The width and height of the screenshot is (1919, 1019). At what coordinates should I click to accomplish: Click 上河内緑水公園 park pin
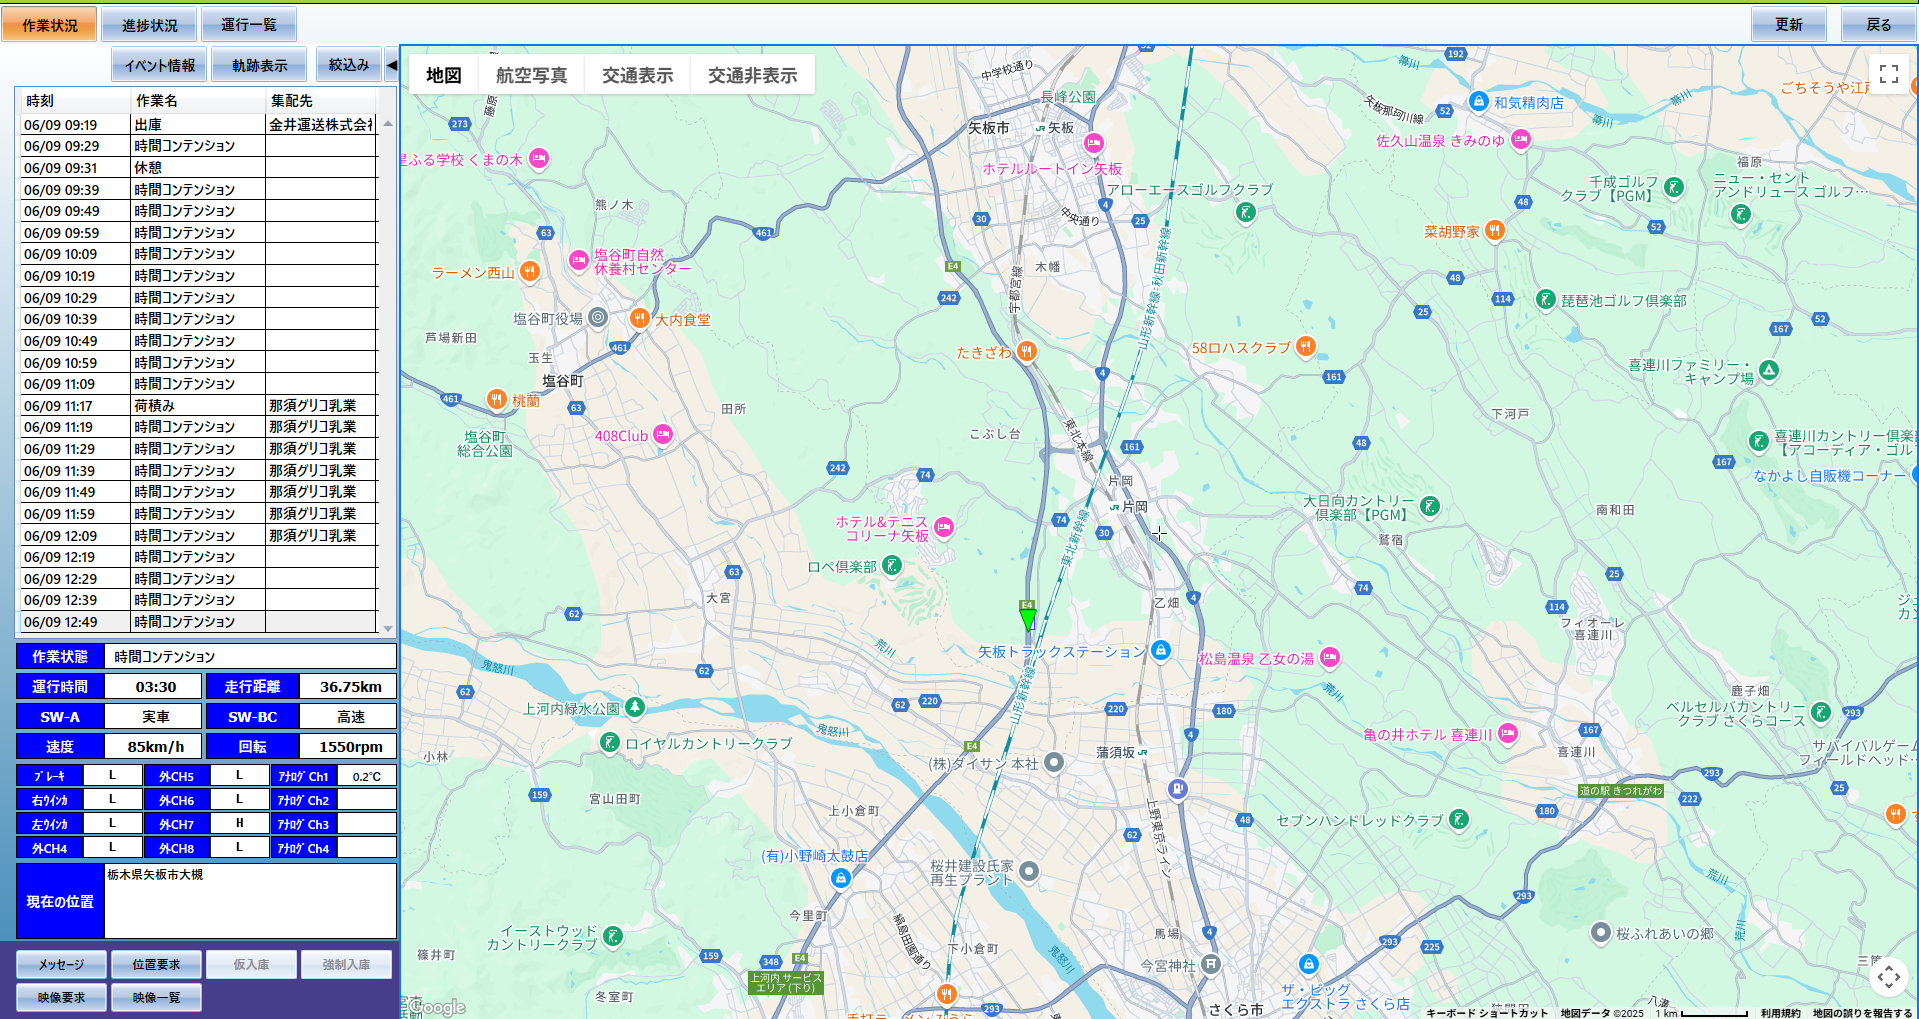click(634, 707)
